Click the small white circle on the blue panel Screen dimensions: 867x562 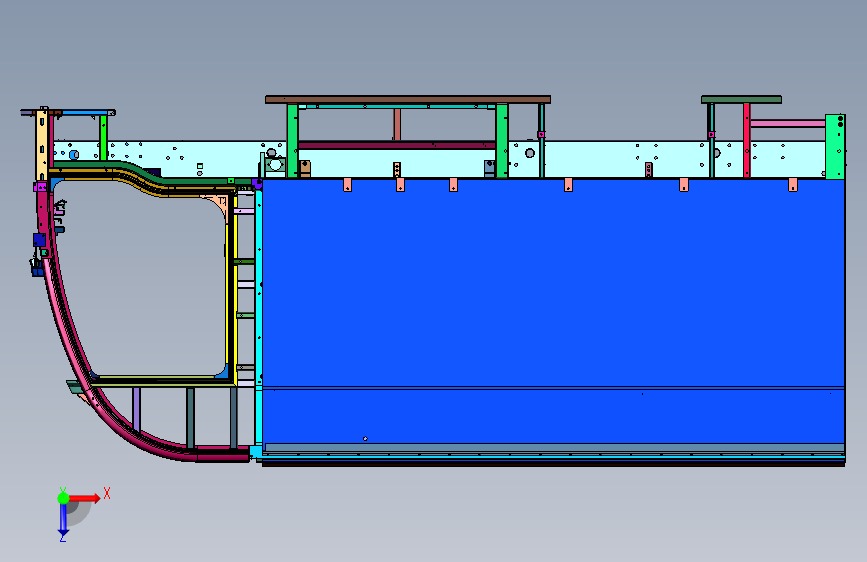[x=365, y=439]
